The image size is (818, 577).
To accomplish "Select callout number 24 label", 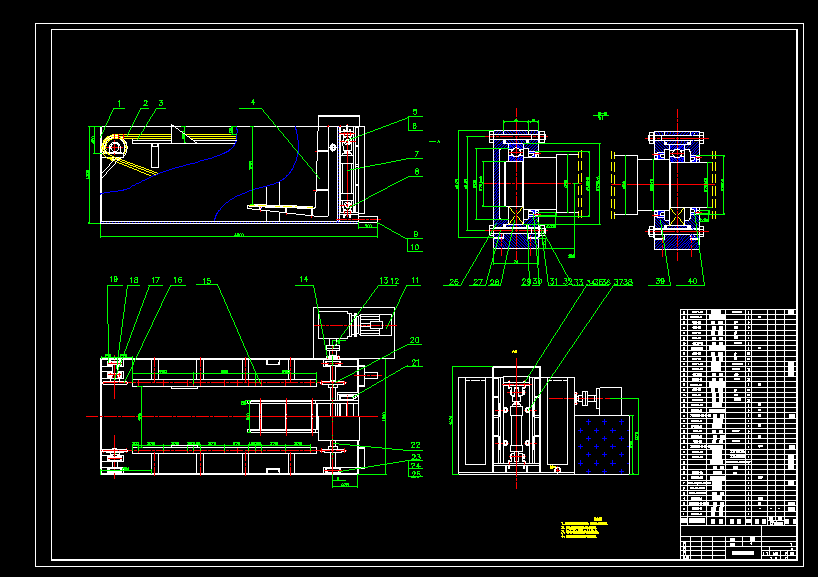I will (x=416, y=465).
